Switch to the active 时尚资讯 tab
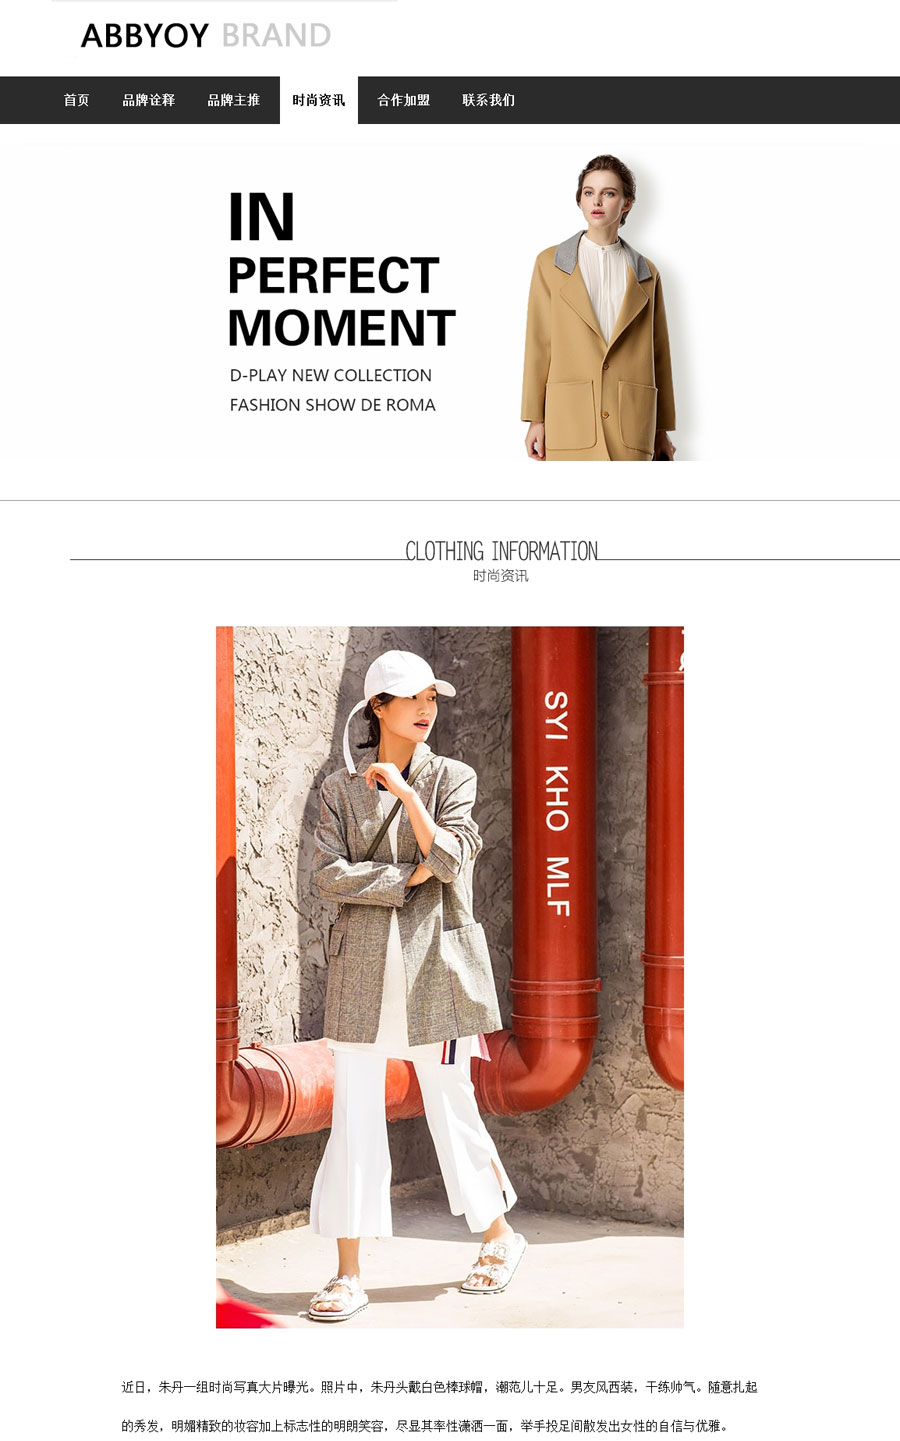This screenshot has width=900, height=1441. click(319, 100)
